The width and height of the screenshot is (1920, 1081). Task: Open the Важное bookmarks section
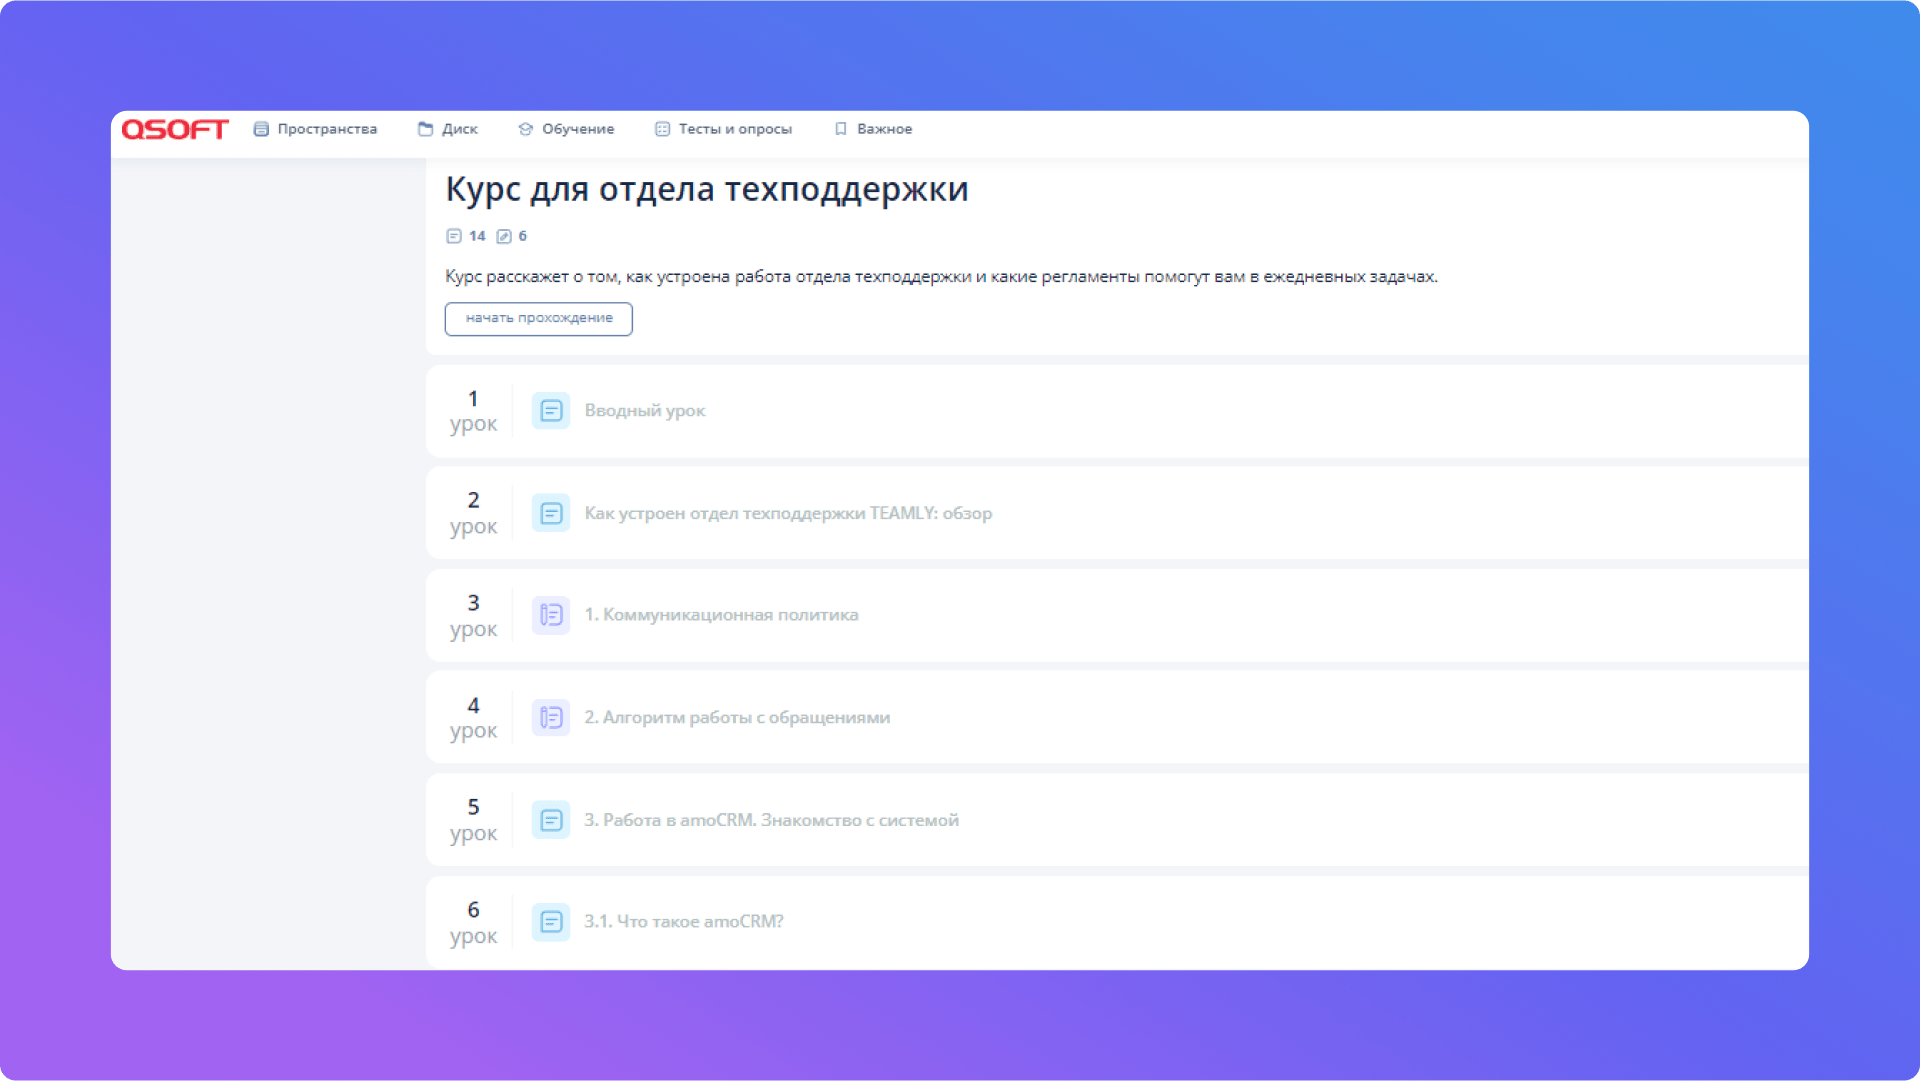[x=873, y=129]
